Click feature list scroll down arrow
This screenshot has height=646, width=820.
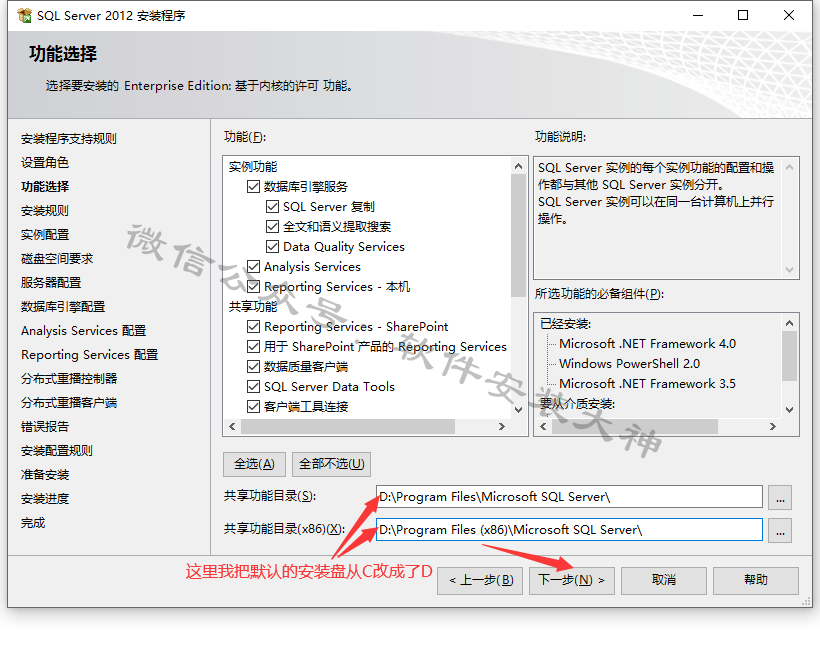(x=518, y=410)
